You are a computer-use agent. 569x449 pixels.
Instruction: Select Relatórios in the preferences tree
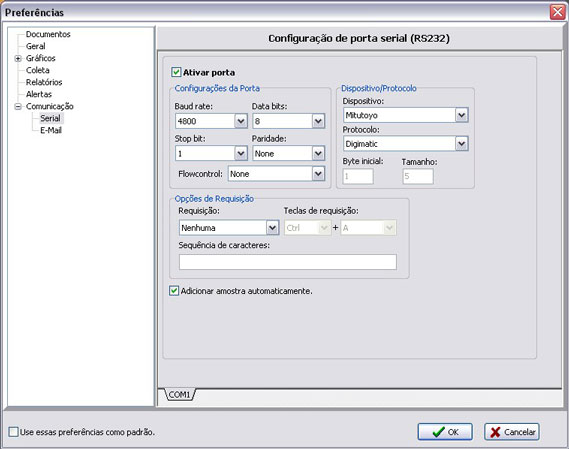click(44, 82)
